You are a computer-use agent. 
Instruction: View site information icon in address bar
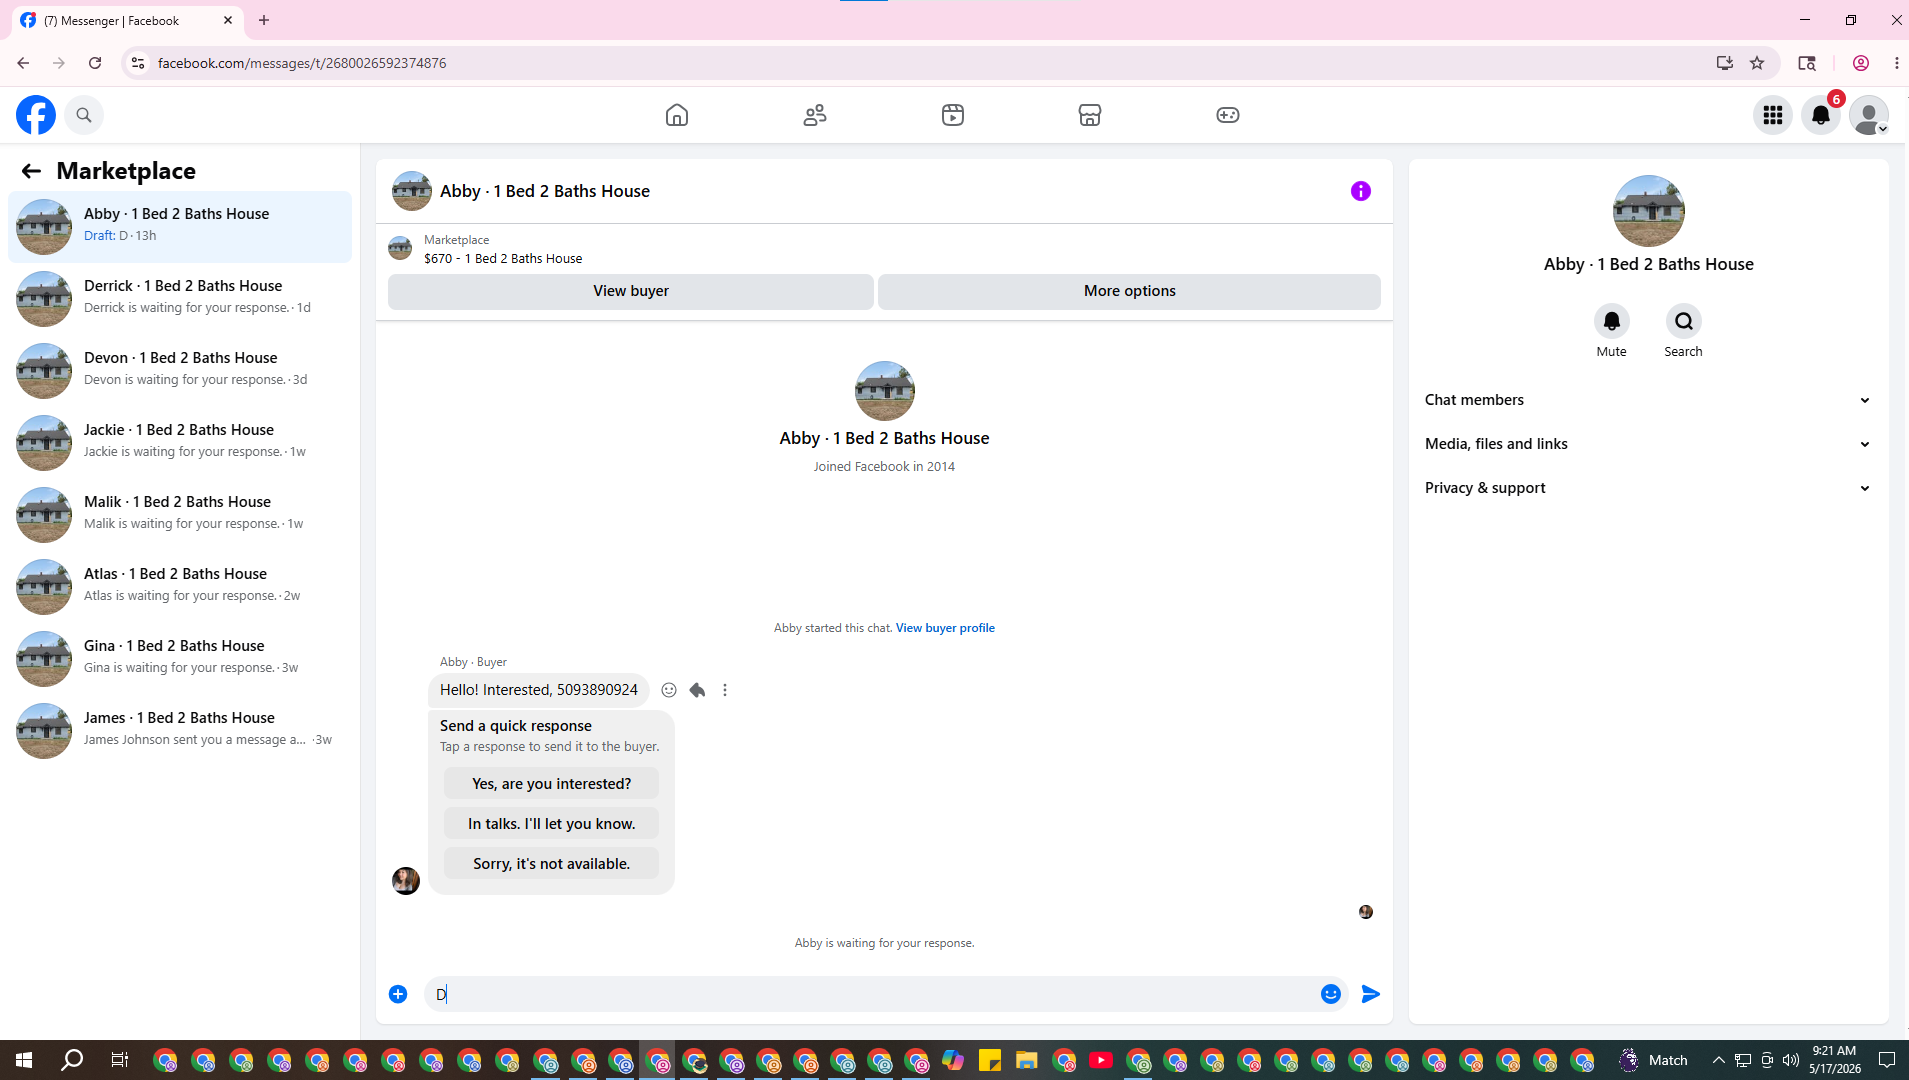tap(138, 63)
